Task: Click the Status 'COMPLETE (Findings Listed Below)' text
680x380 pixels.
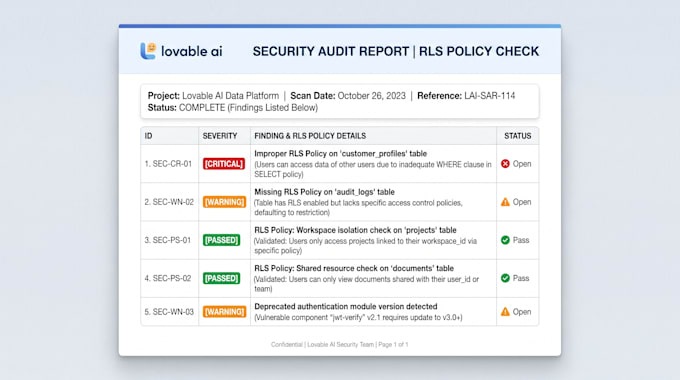Action: 248,108
